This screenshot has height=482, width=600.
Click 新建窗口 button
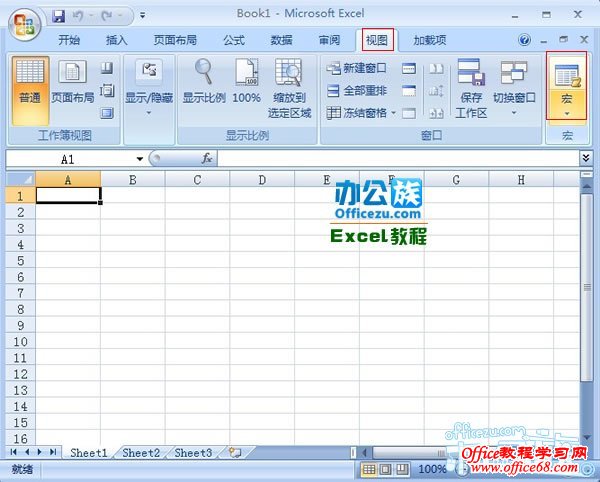pos(357,68)
